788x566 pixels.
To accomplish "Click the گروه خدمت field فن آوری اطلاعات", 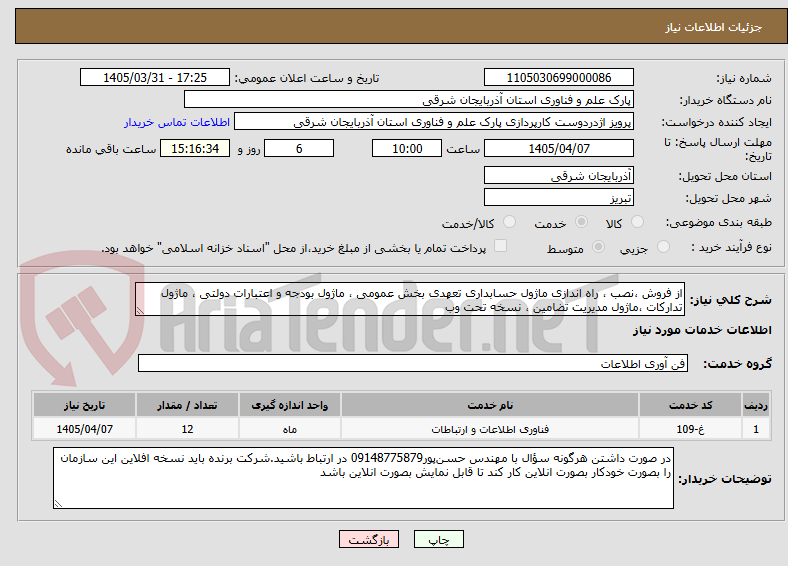I will [x=413, y=363].
